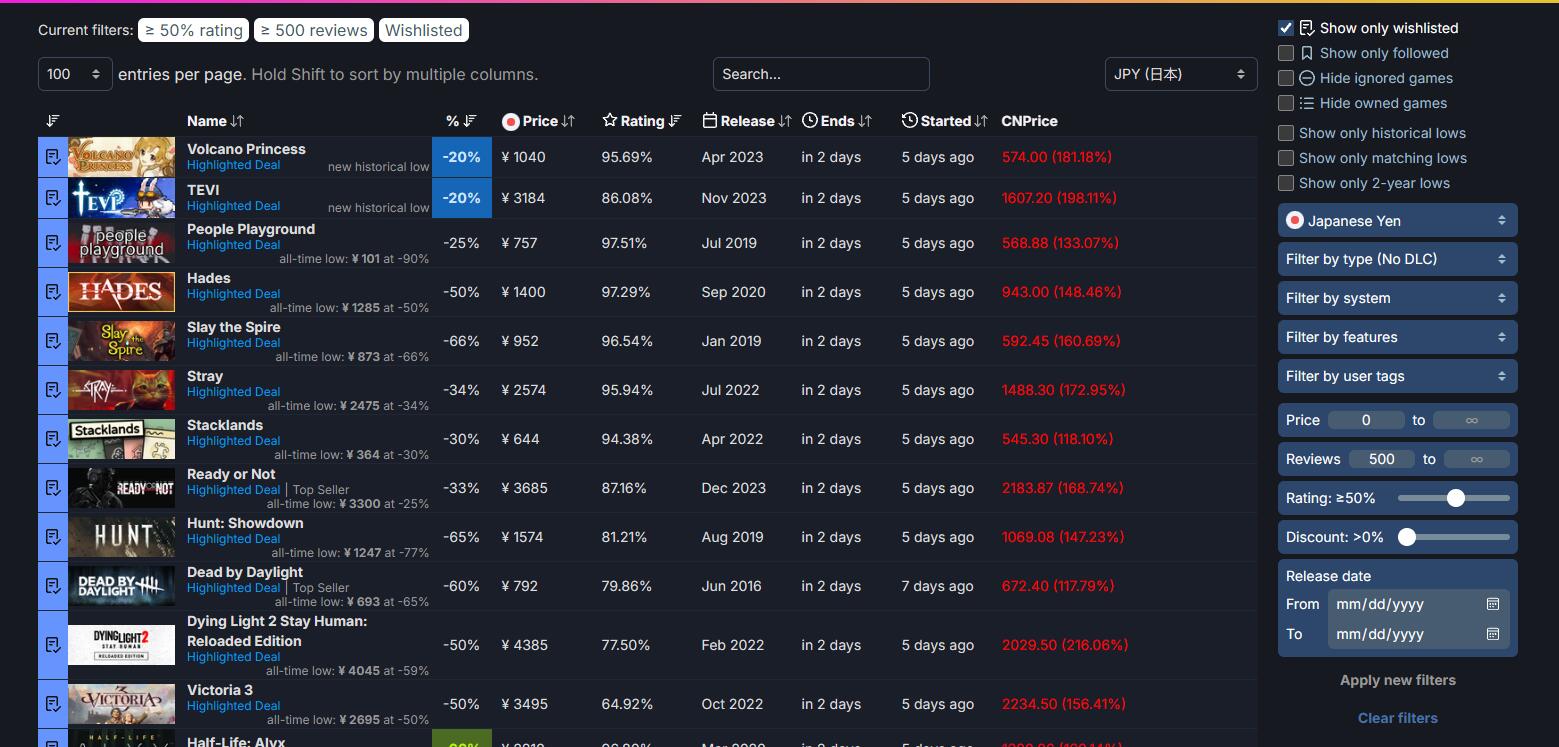Click wishlist icon in Stray row

click(x=52, y=390)
